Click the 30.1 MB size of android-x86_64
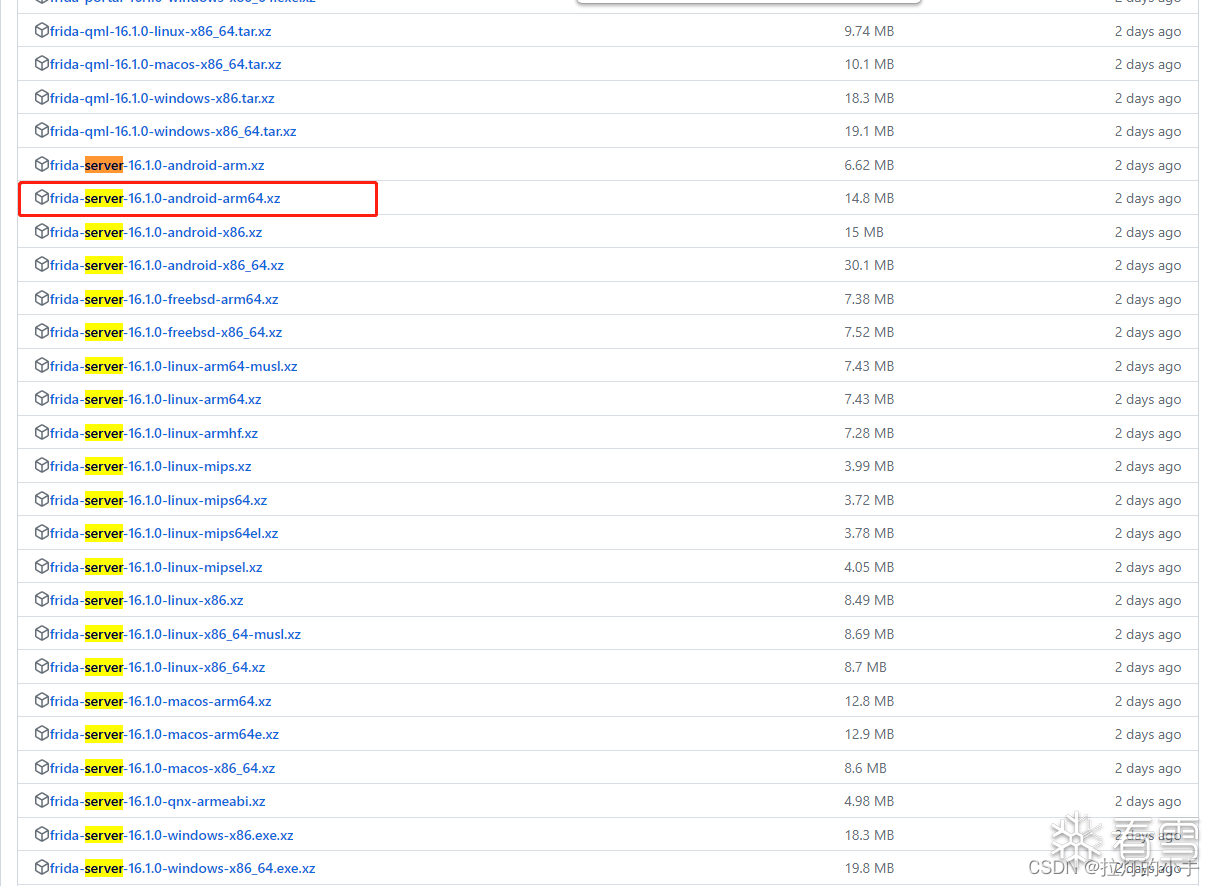The height and width of the screenshot is (886, 1215). (x=869, y=265)
